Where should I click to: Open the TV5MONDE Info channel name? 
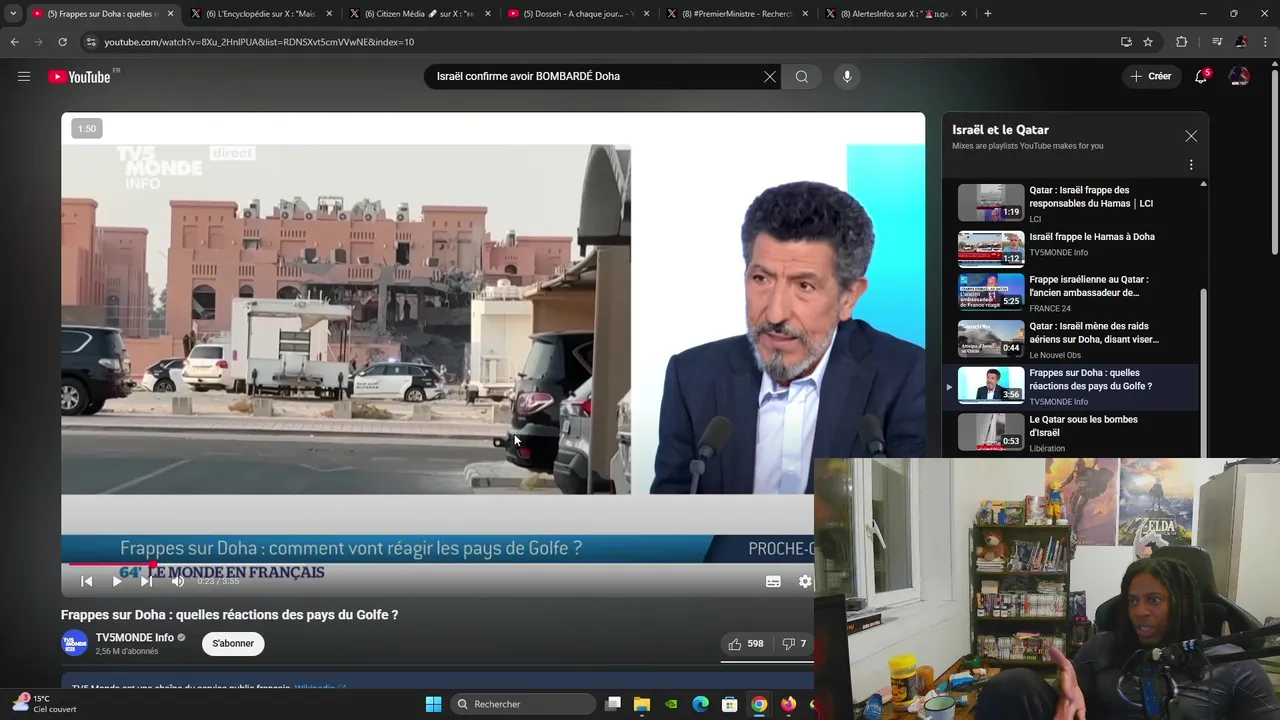(x=134, y=637)
